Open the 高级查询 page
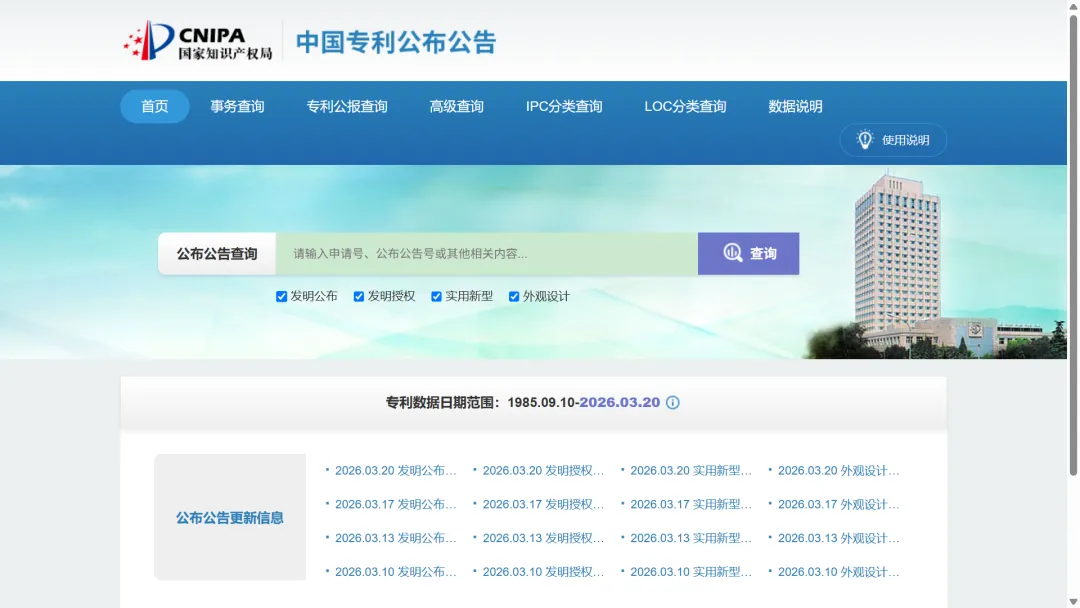The image size is (1080, 608). (456, 106)
